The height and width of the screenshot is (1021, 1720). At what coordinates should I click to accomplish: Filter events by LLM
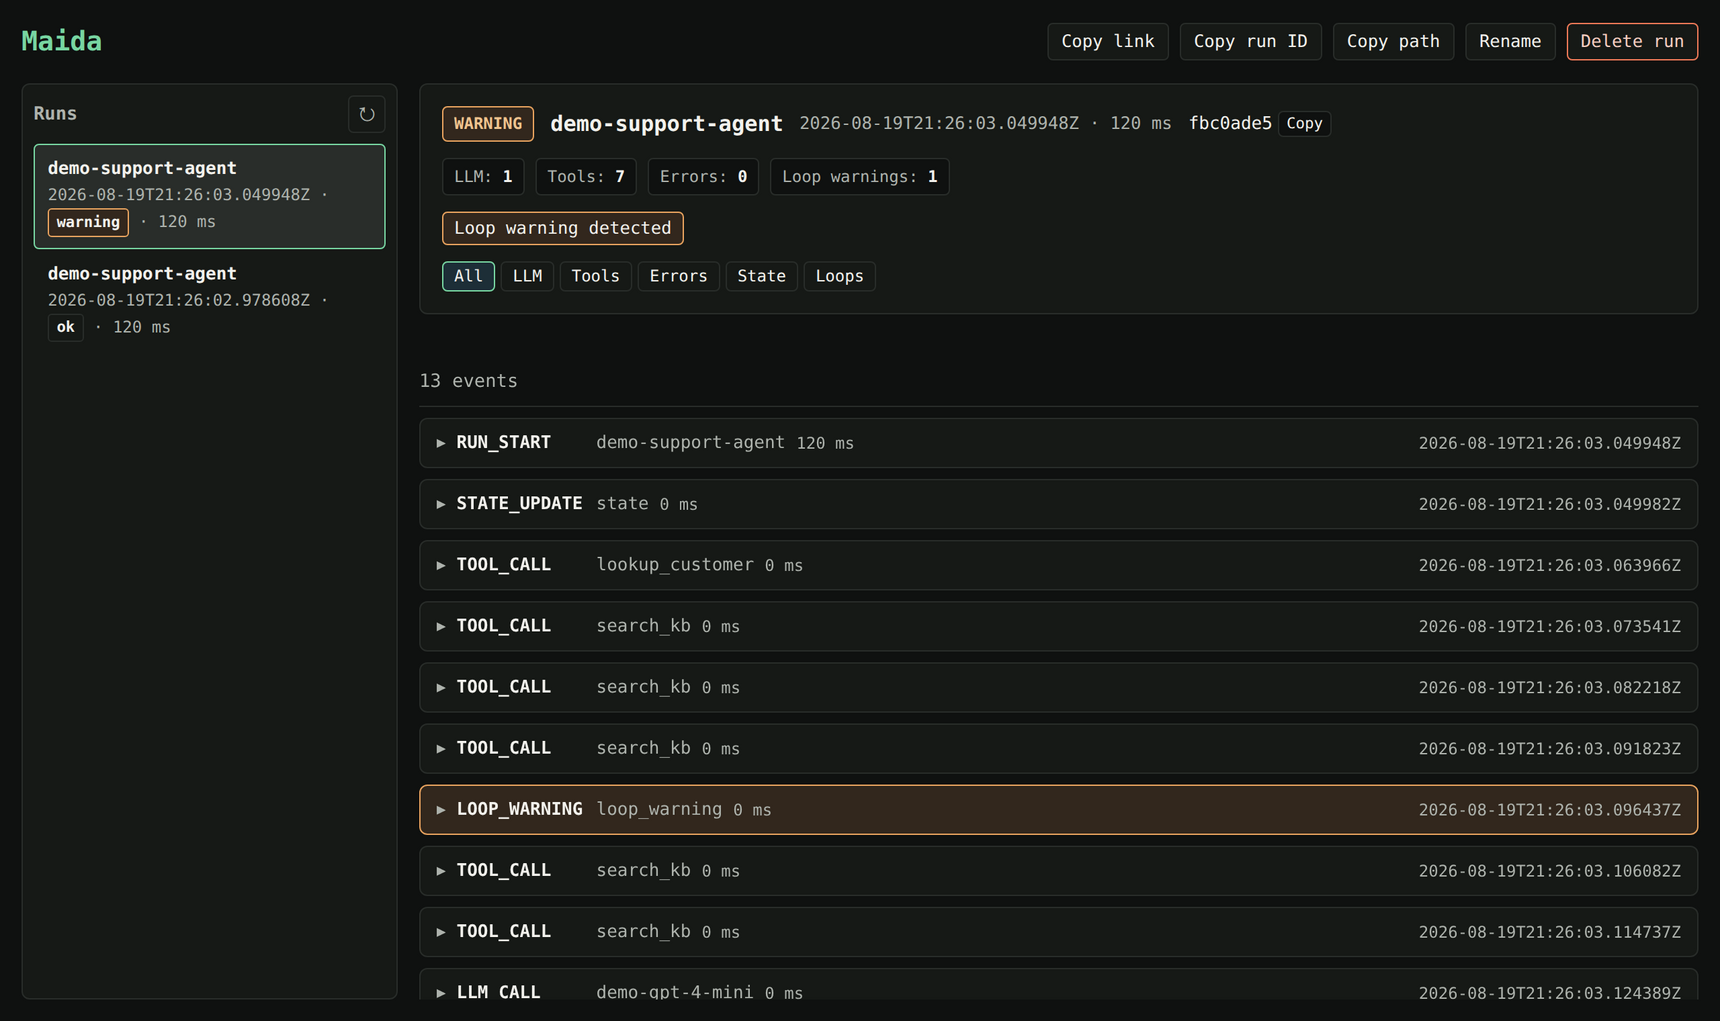(x=527, y=276)
